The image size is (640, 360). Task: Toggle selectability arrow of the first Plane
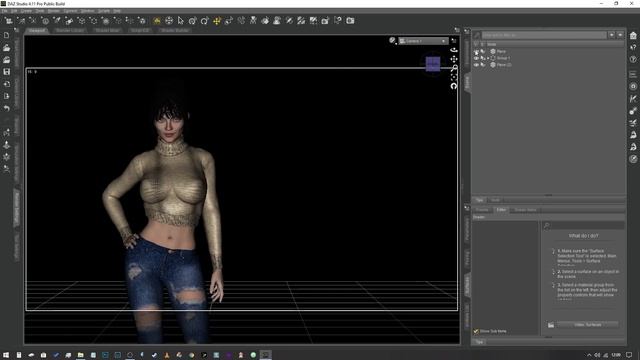tap(482, 51)
